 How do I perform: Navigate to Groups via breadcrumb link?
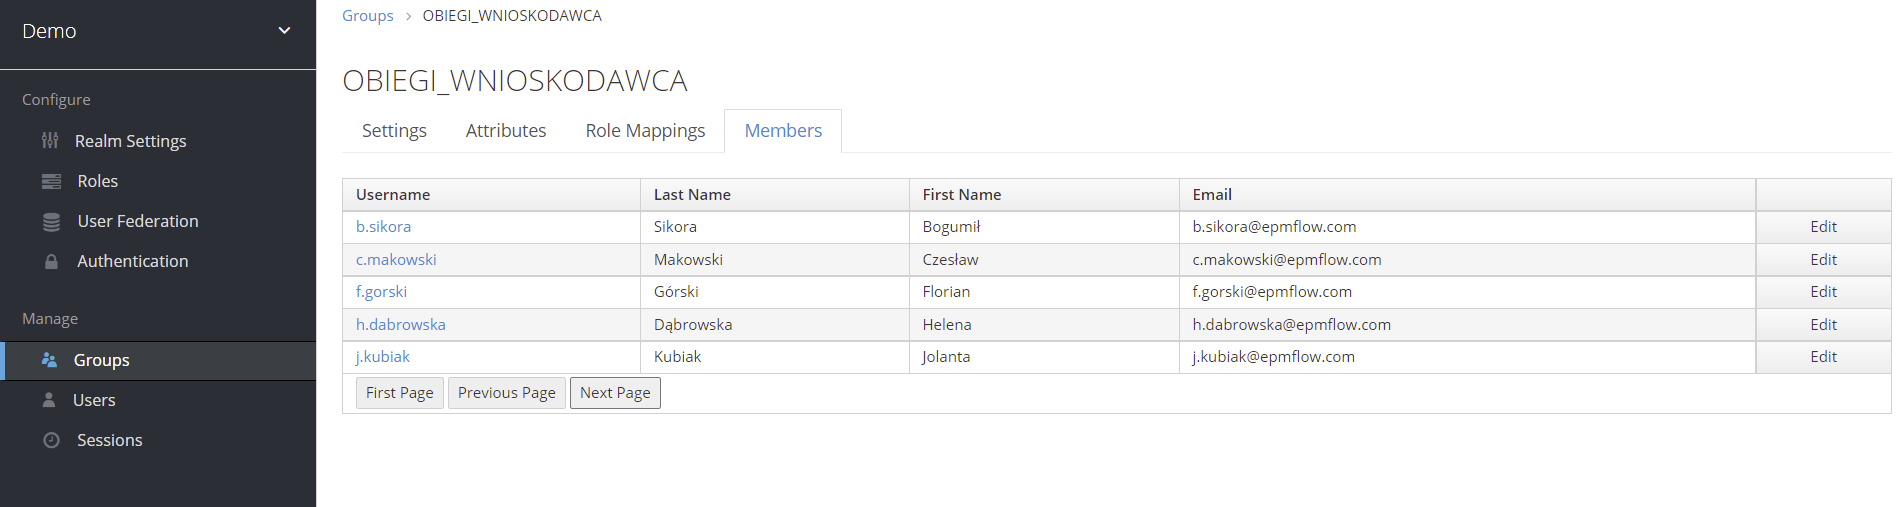367,16
